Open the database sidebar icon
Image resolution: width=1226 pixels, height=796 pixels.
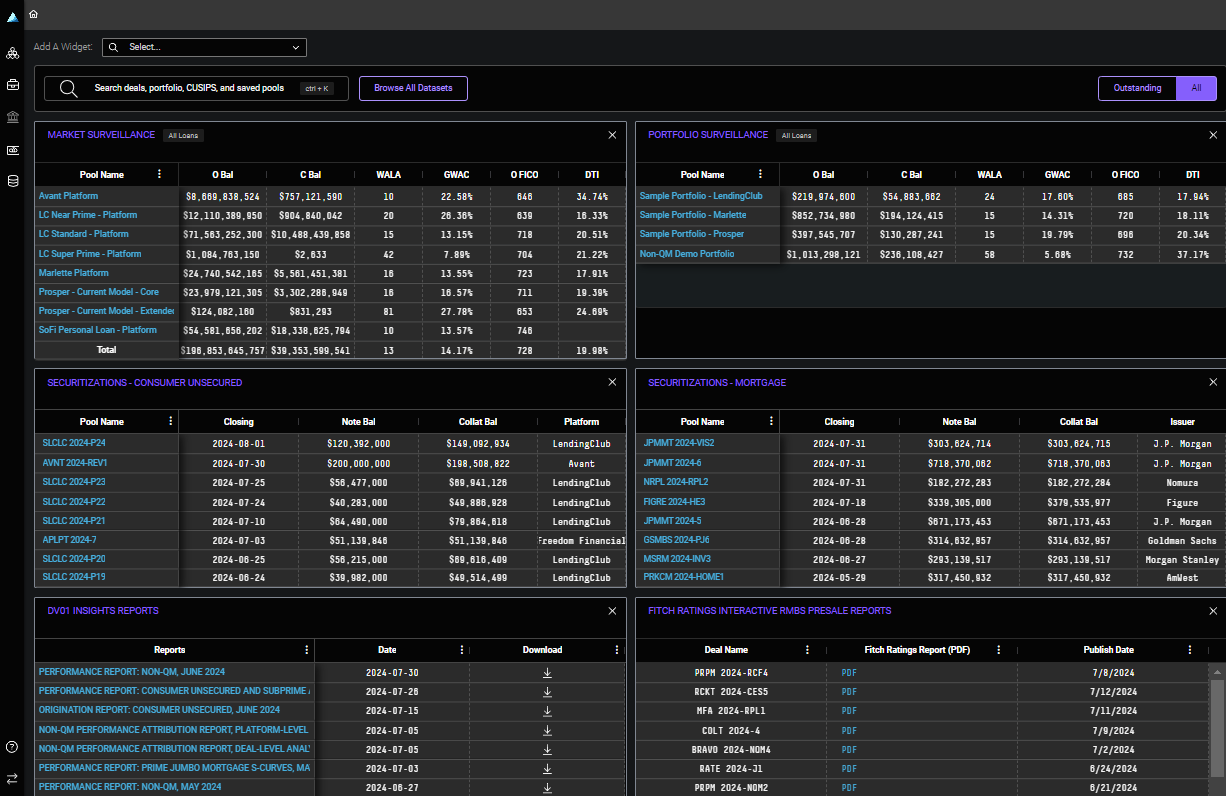click(12, 181)
